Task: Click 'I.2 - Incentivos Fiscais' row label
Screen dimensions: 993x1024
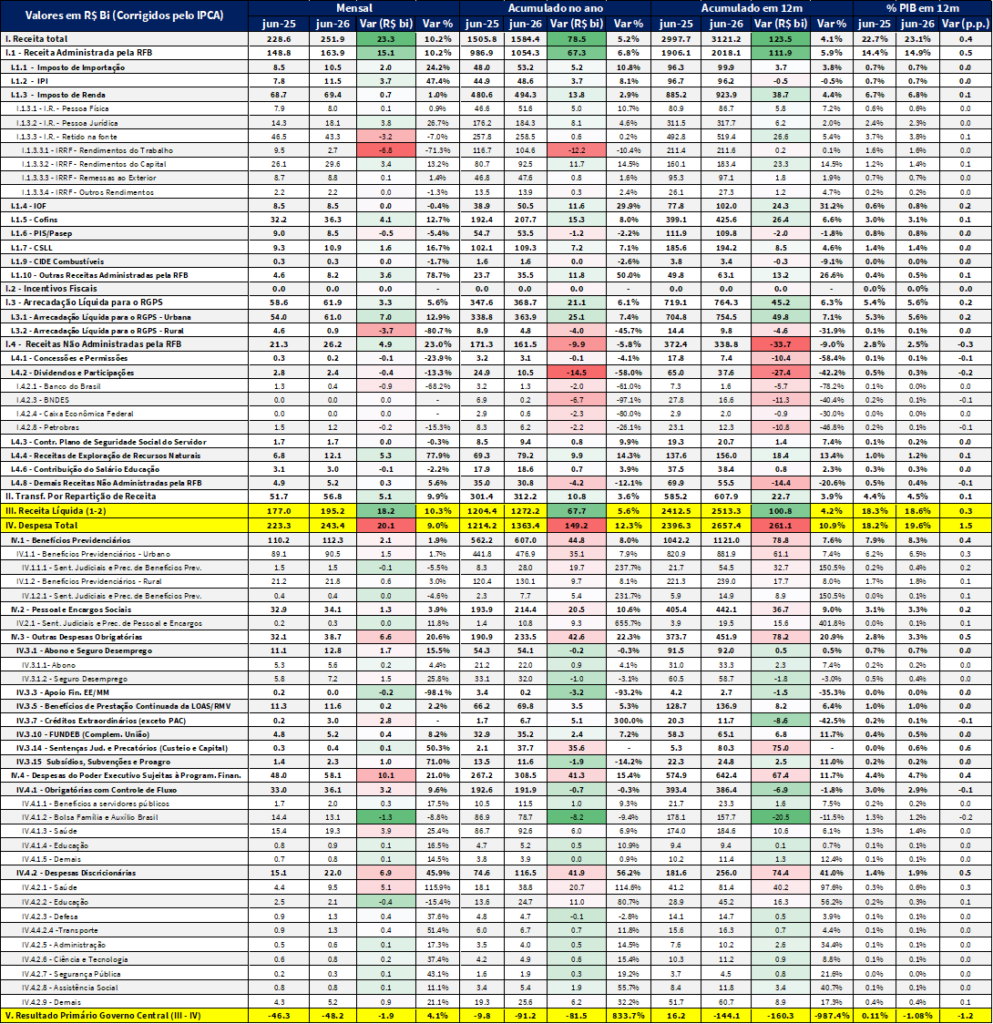Action: [51, 289]
